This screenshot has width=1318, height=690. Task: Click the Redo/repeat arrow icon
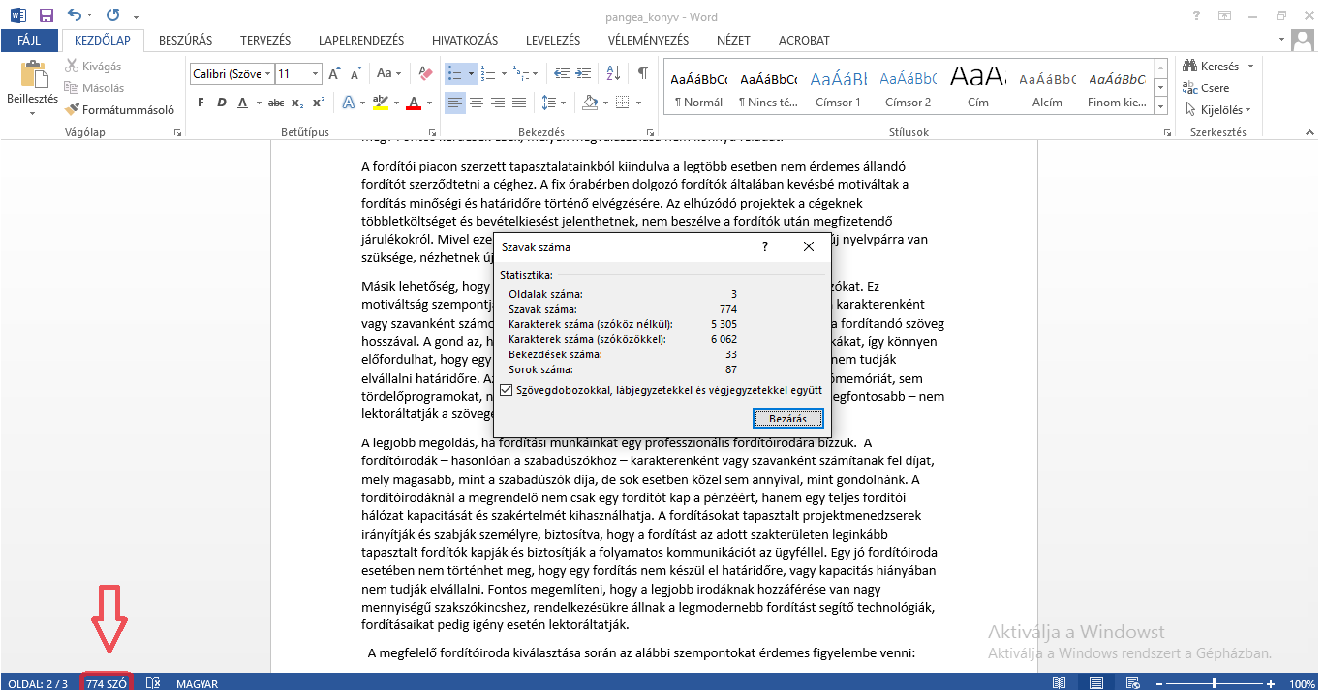113,16
